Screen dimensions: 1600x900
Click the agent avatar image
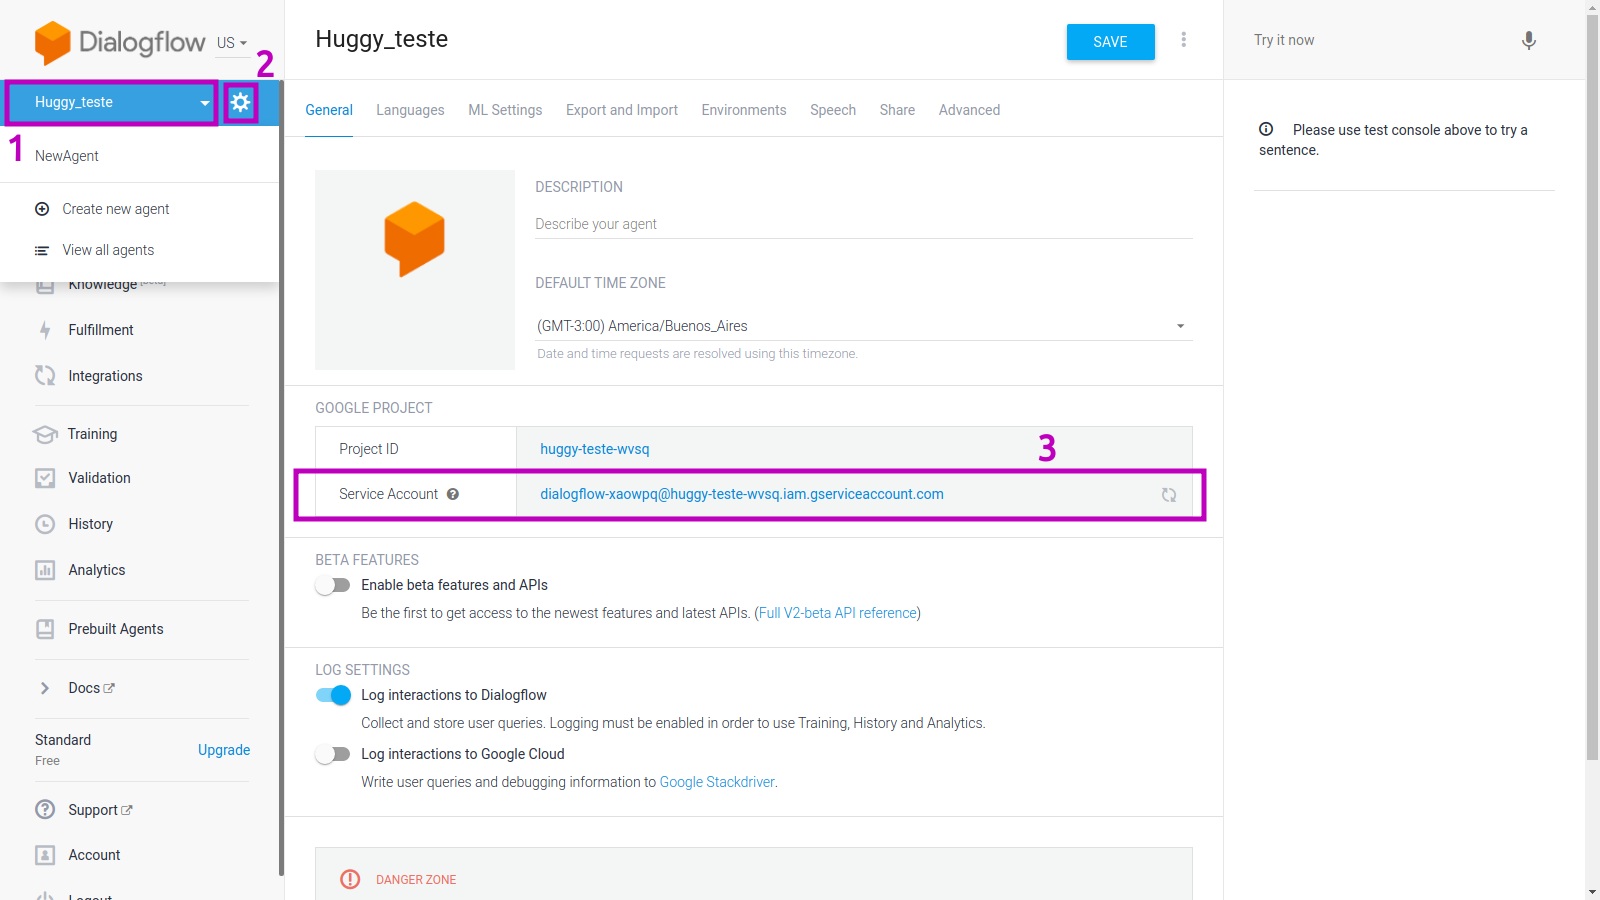click(x=415, y=270)
